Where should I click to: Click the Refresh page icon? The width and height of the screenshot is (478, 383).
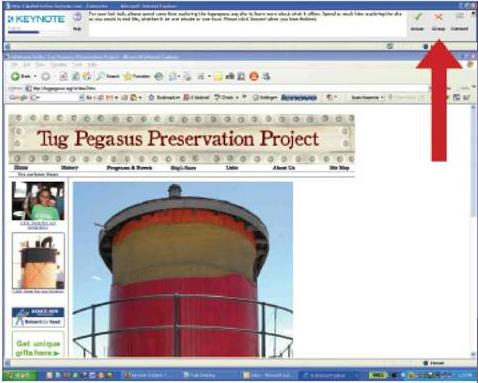point(76,76)
